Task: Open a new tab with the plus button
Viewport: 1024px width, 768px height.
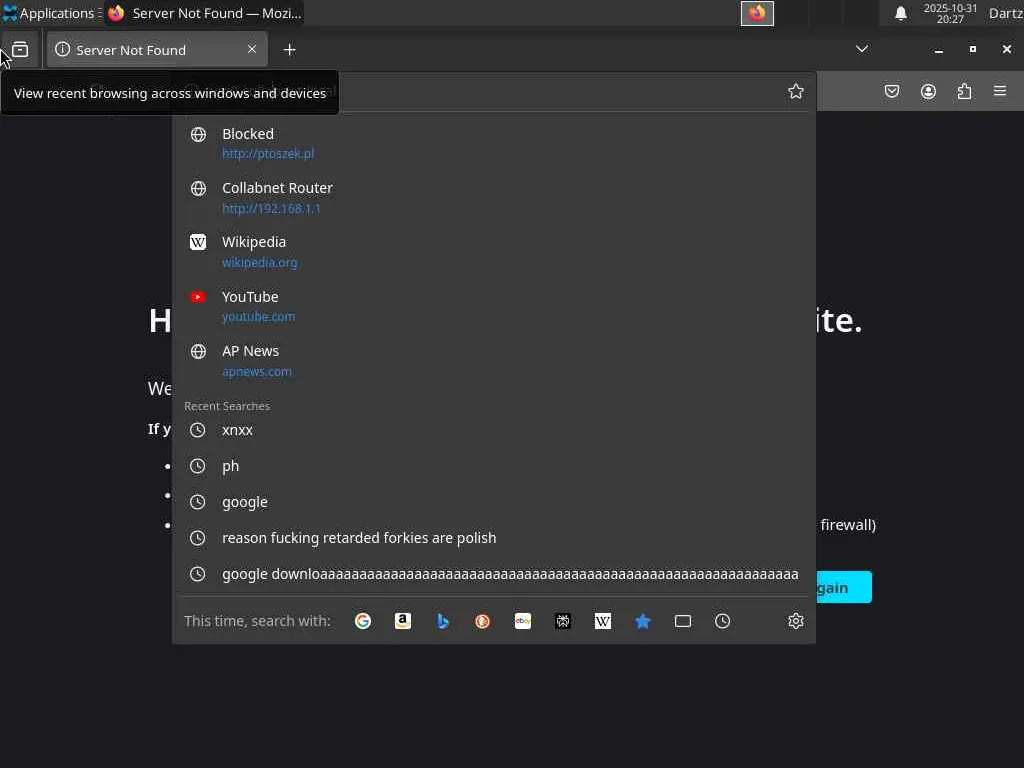Action: (x=289, y=50)
